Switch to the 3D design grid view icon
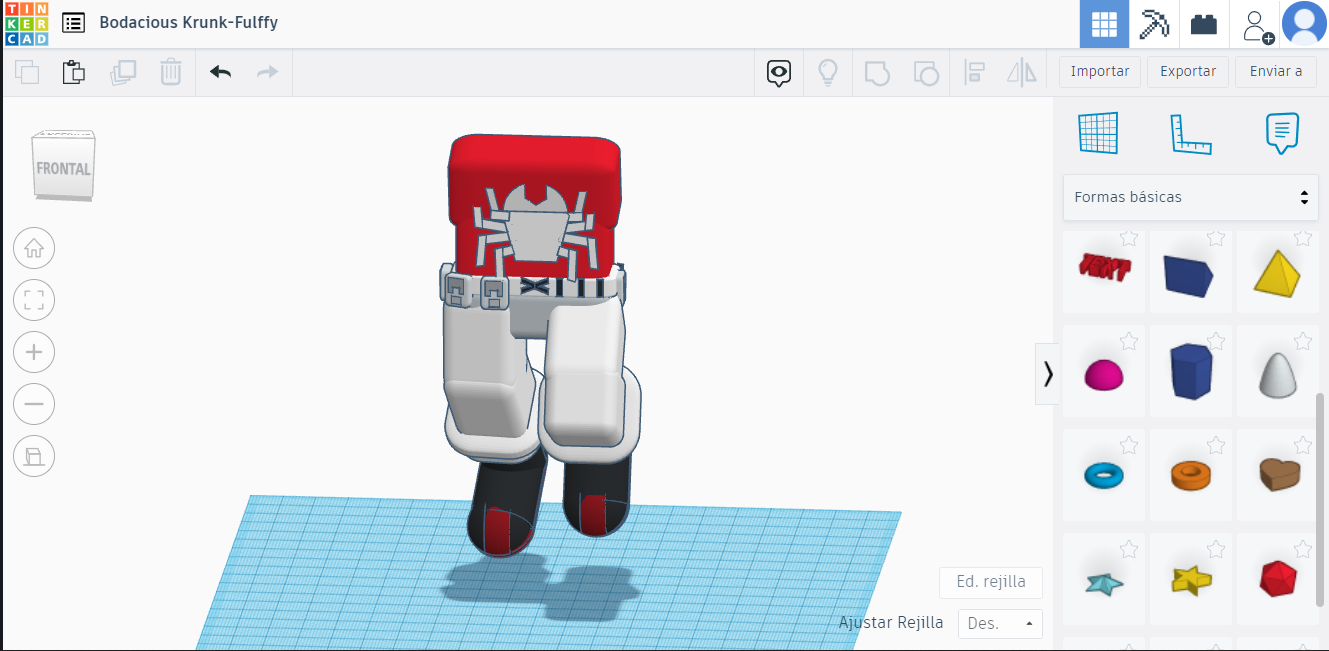 click(1104, 24)
